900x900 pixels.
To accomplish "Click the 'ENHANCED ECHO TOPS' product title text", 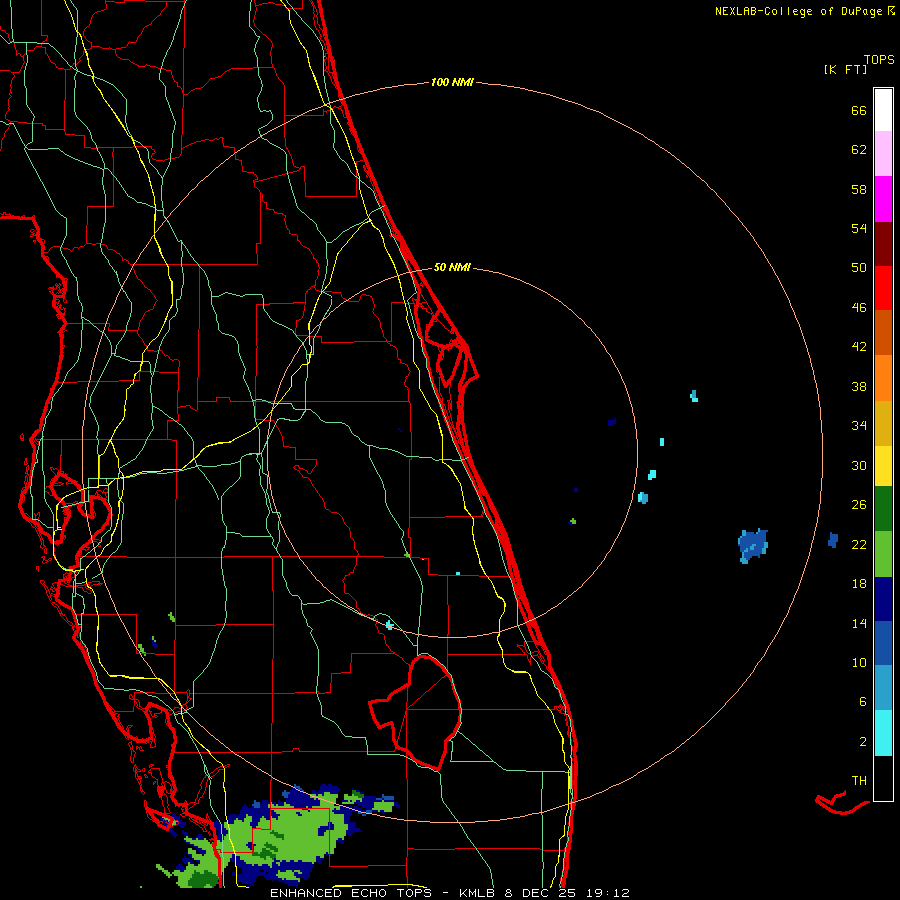I will click(x=355, y=893).
